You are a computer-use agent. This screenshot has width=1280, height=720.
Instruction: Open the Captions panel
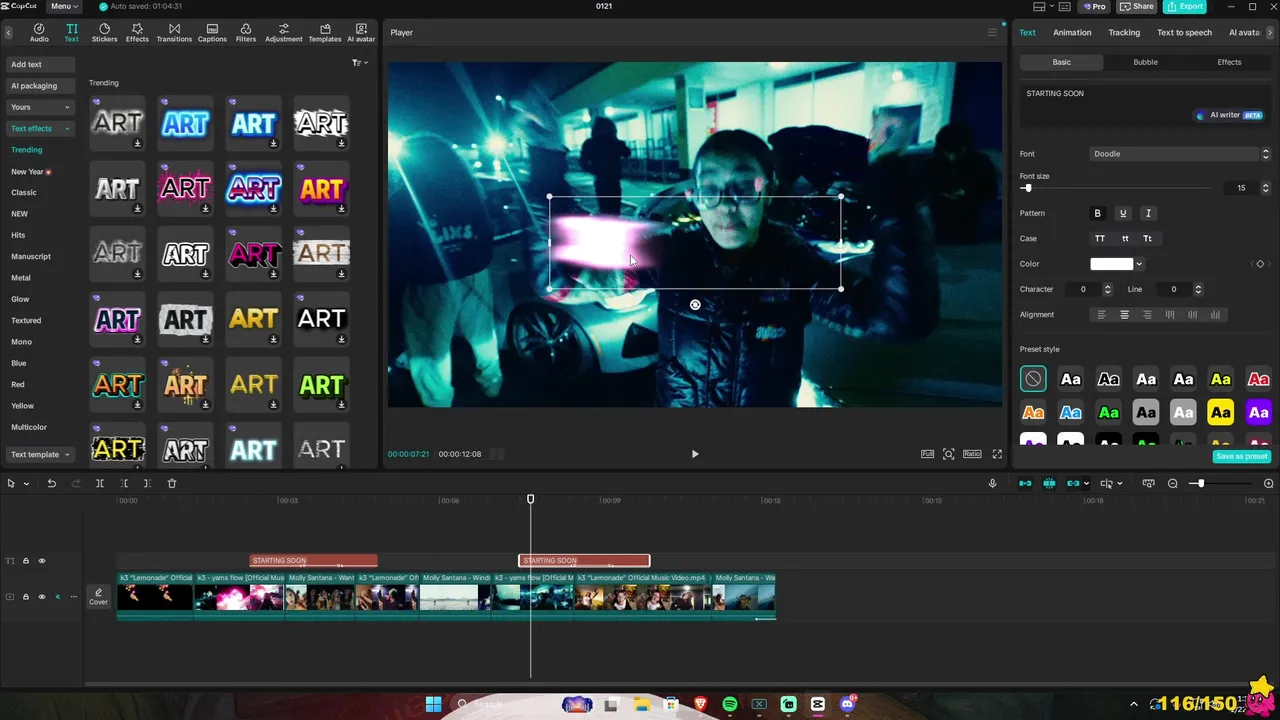[212, 32]
